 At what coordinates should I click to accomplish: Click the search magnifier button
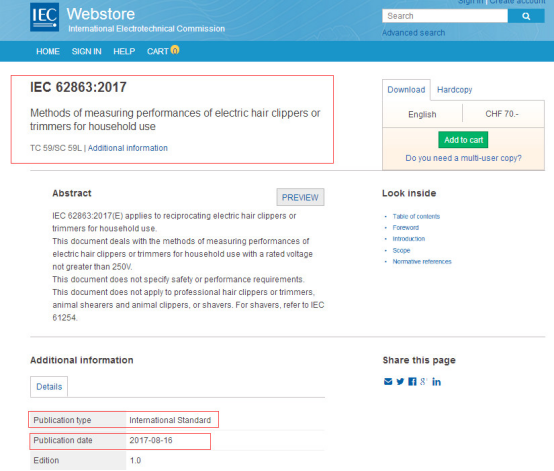(x=526, y=16)
